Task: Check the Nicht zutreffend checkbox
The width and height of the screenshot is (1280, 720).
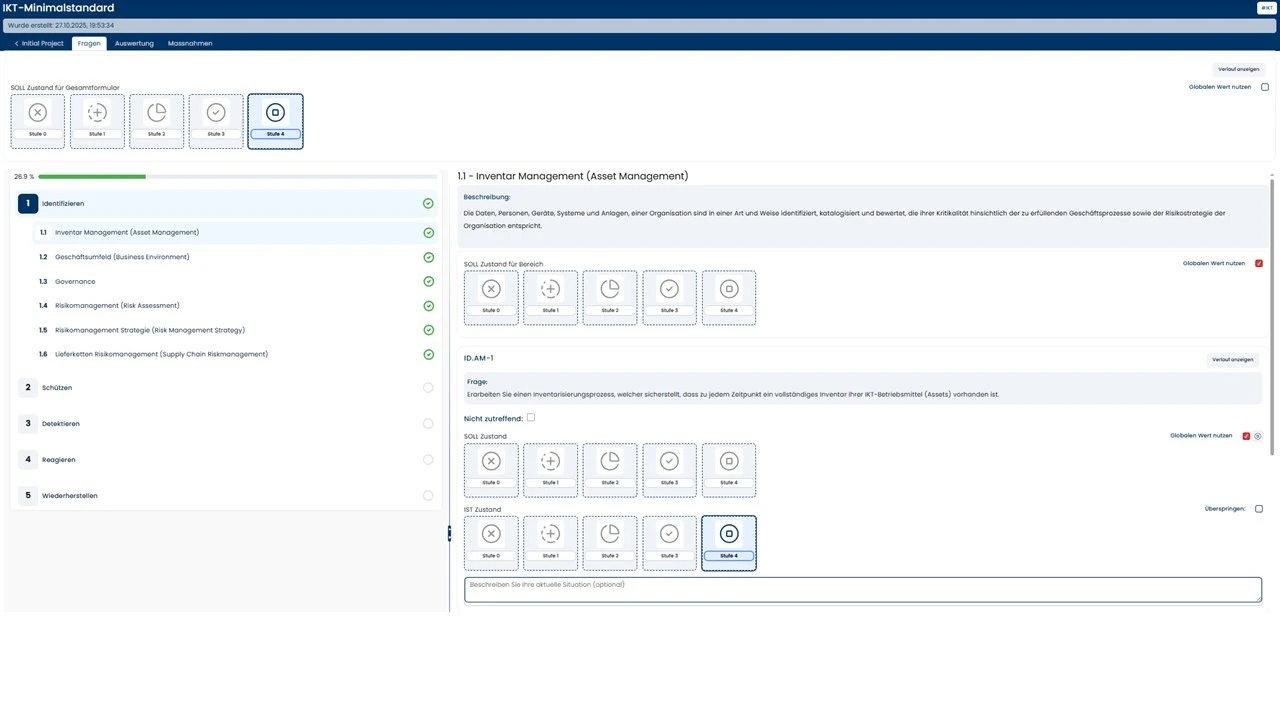Action: 531,417
